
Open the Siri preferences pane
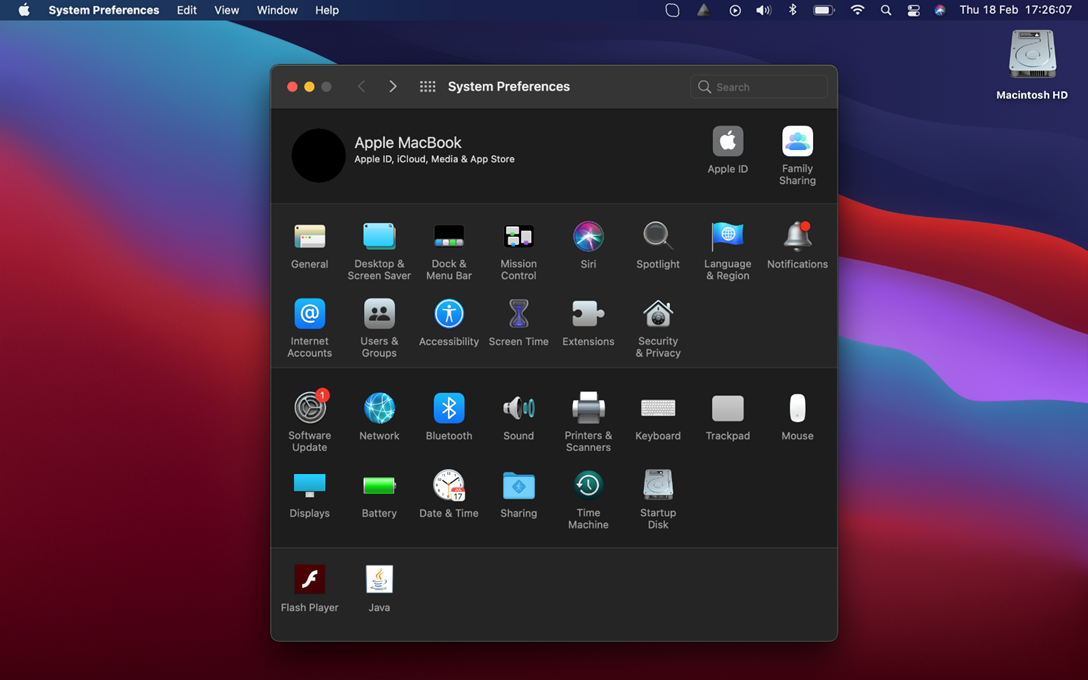click(588, 237)
